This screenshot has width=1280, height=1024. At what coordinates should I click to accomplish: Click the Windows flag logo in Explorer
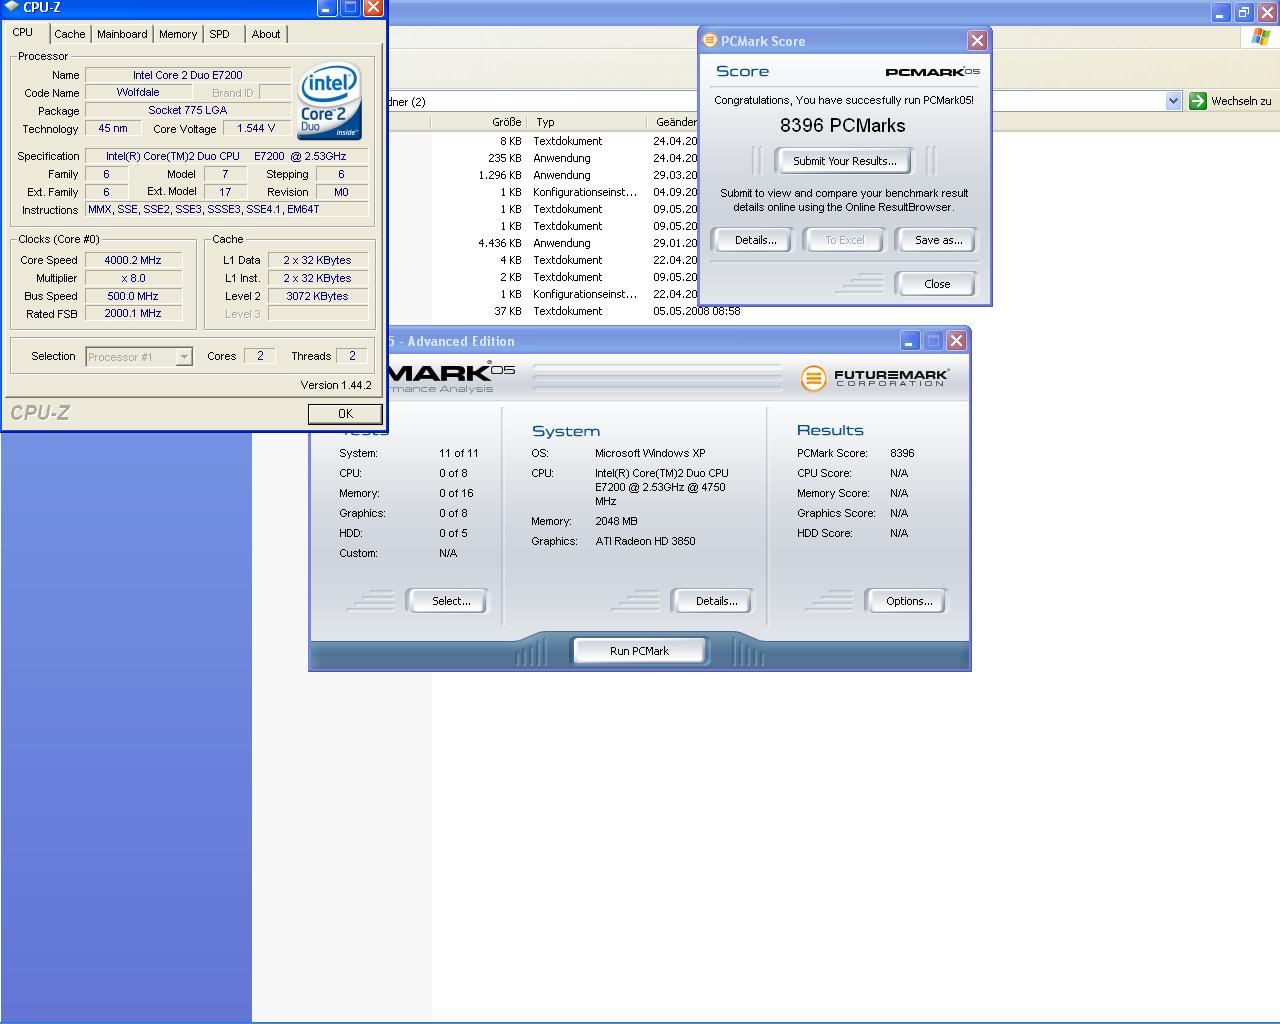tap(1262, 37)
